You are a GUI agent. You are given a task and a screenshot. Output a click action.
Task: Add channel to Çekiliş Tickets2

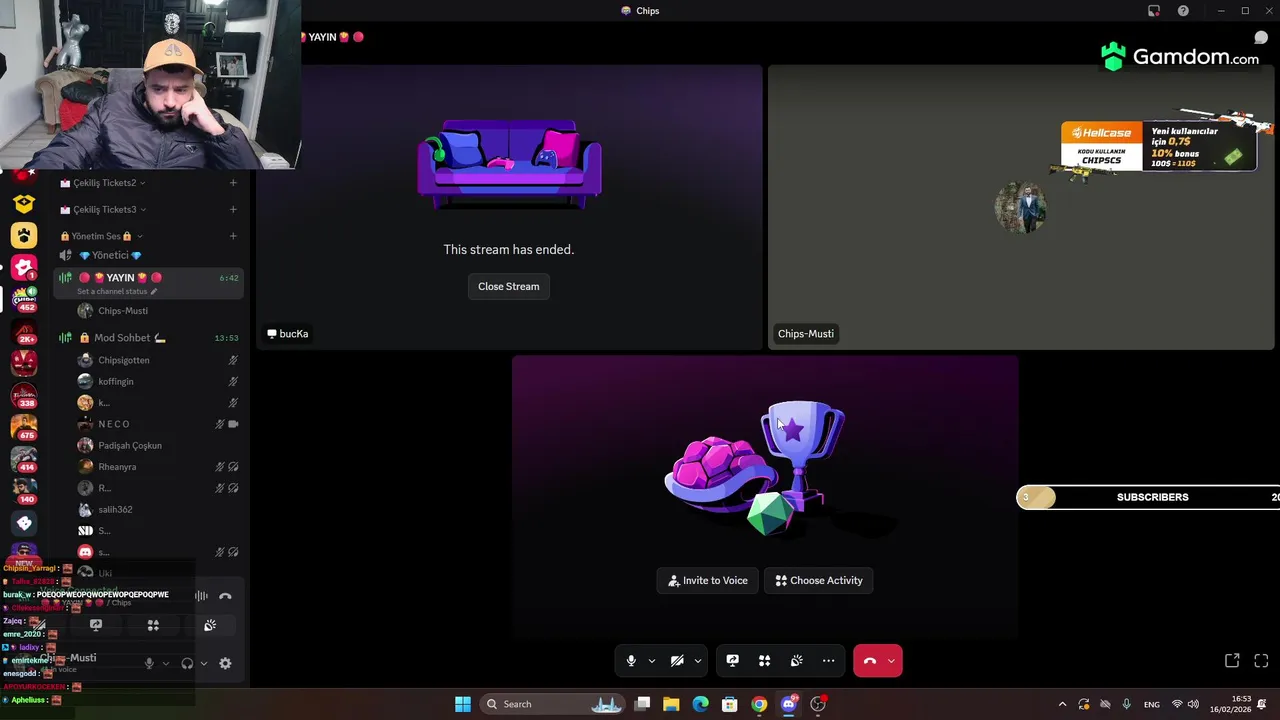233,183
